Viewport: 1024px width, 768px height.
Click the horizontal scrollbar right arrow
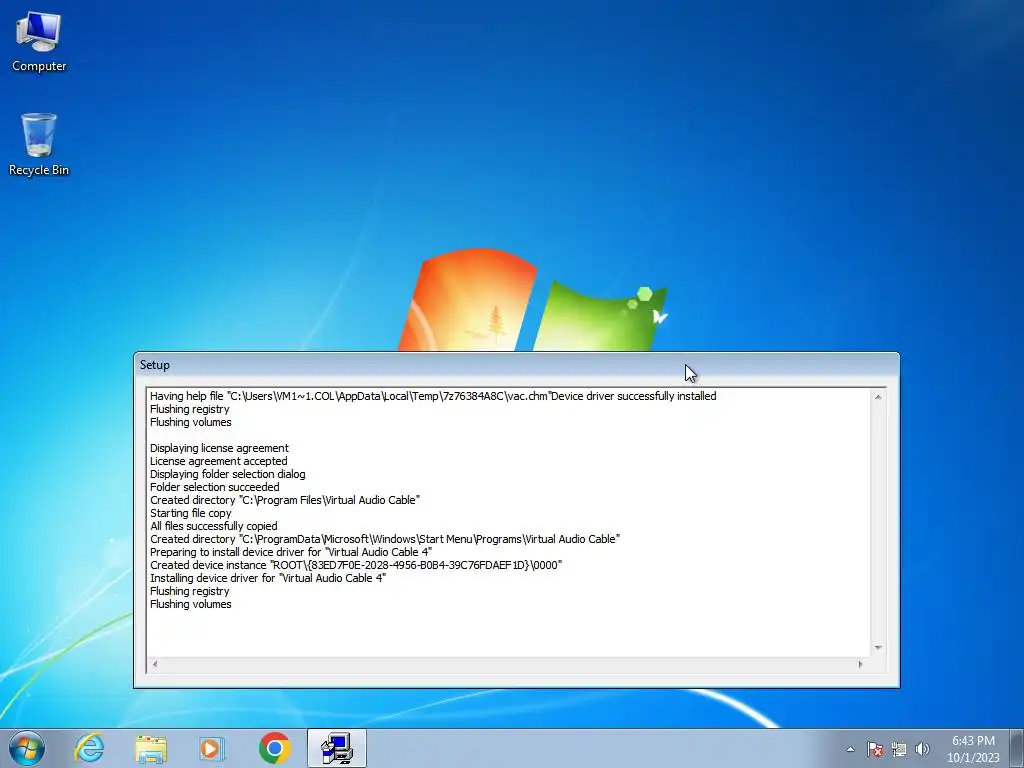coord(860,664)
